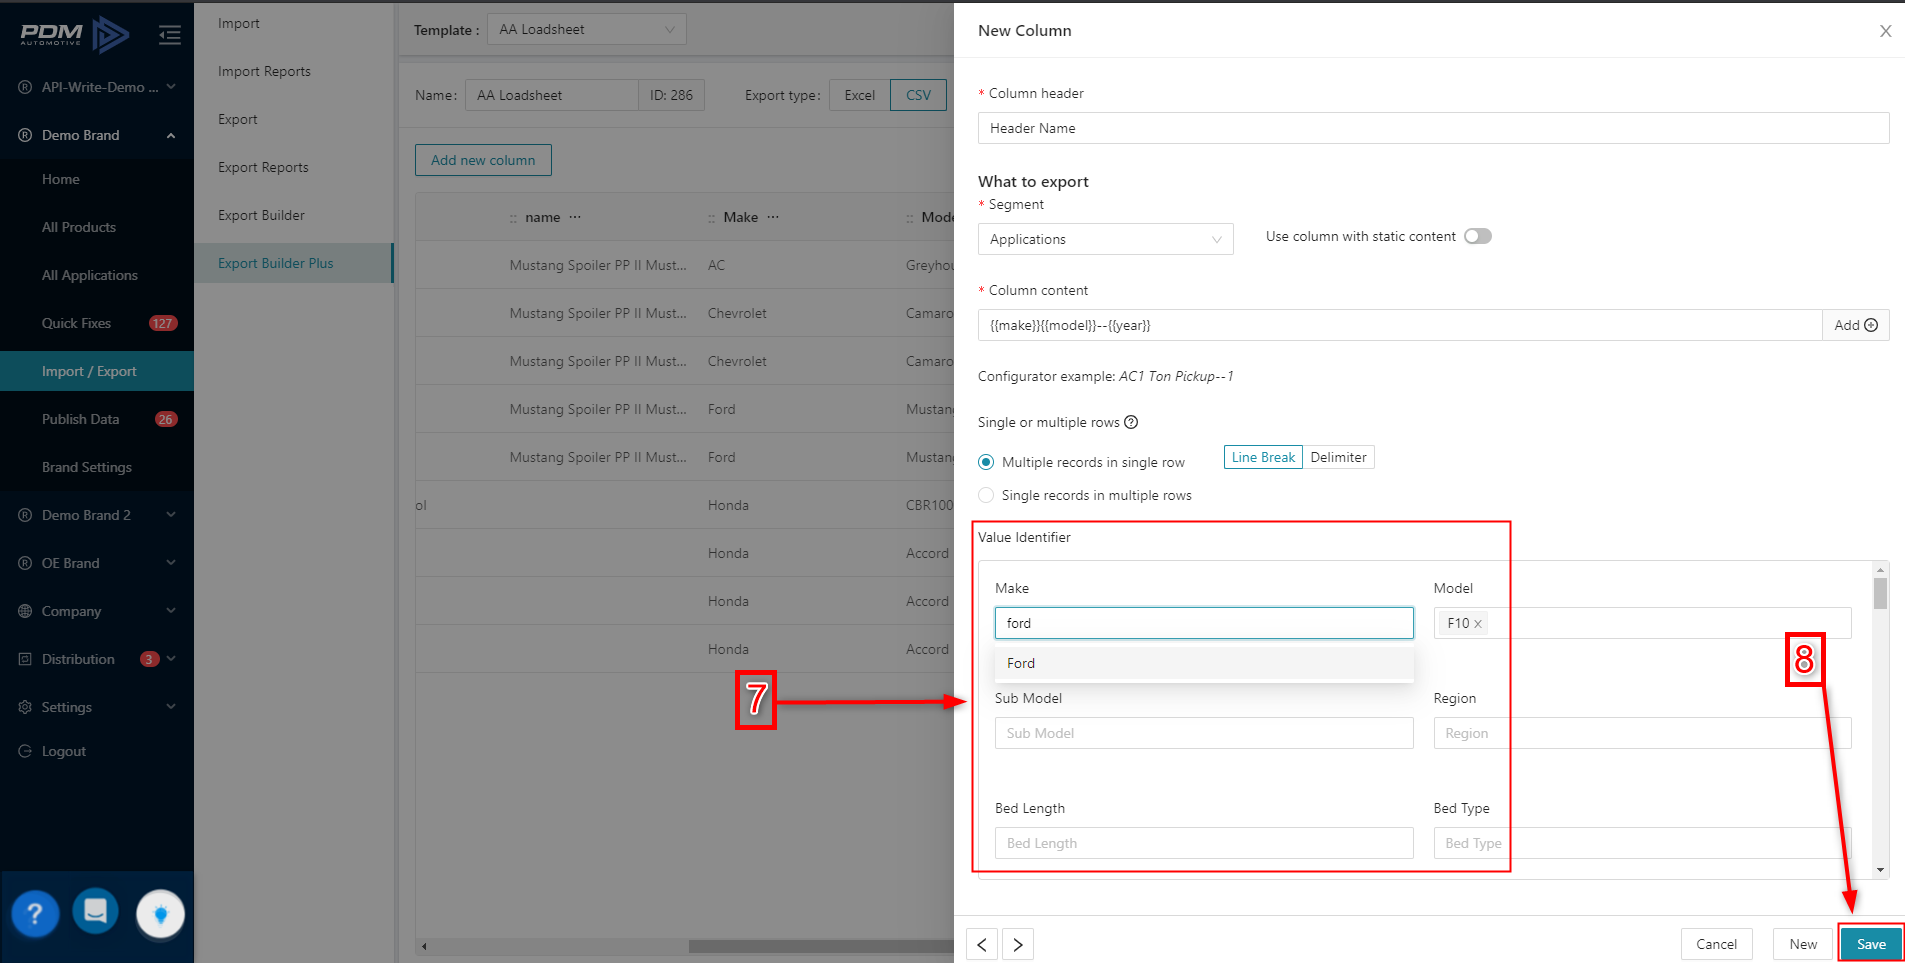
Task: Grab the Make column drag handle
Action: coord(711,218)
